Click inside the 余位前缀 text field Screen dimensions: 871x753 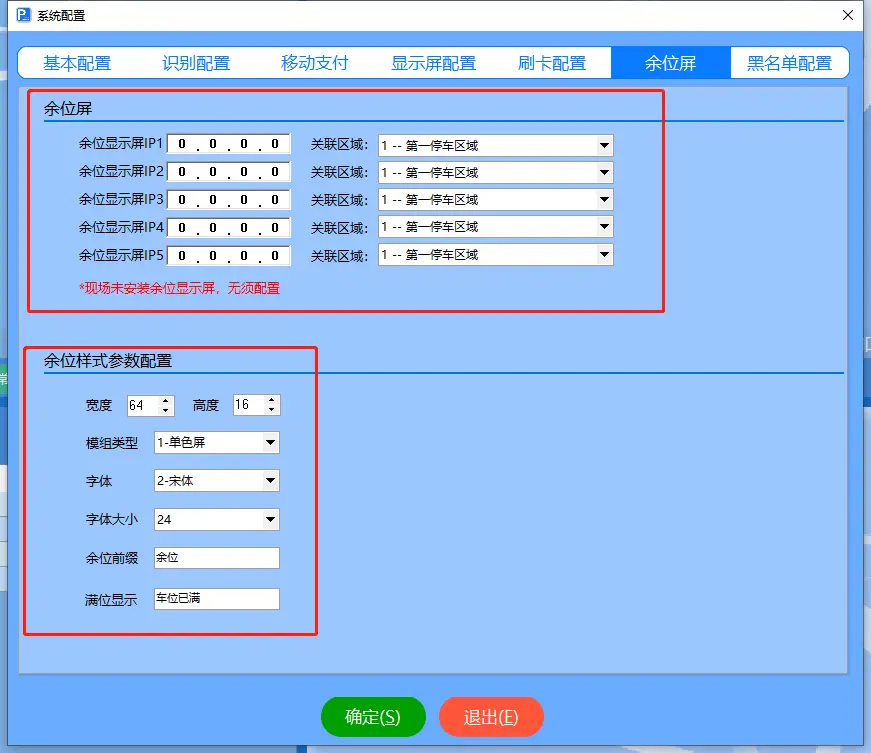tap(216, 558)
